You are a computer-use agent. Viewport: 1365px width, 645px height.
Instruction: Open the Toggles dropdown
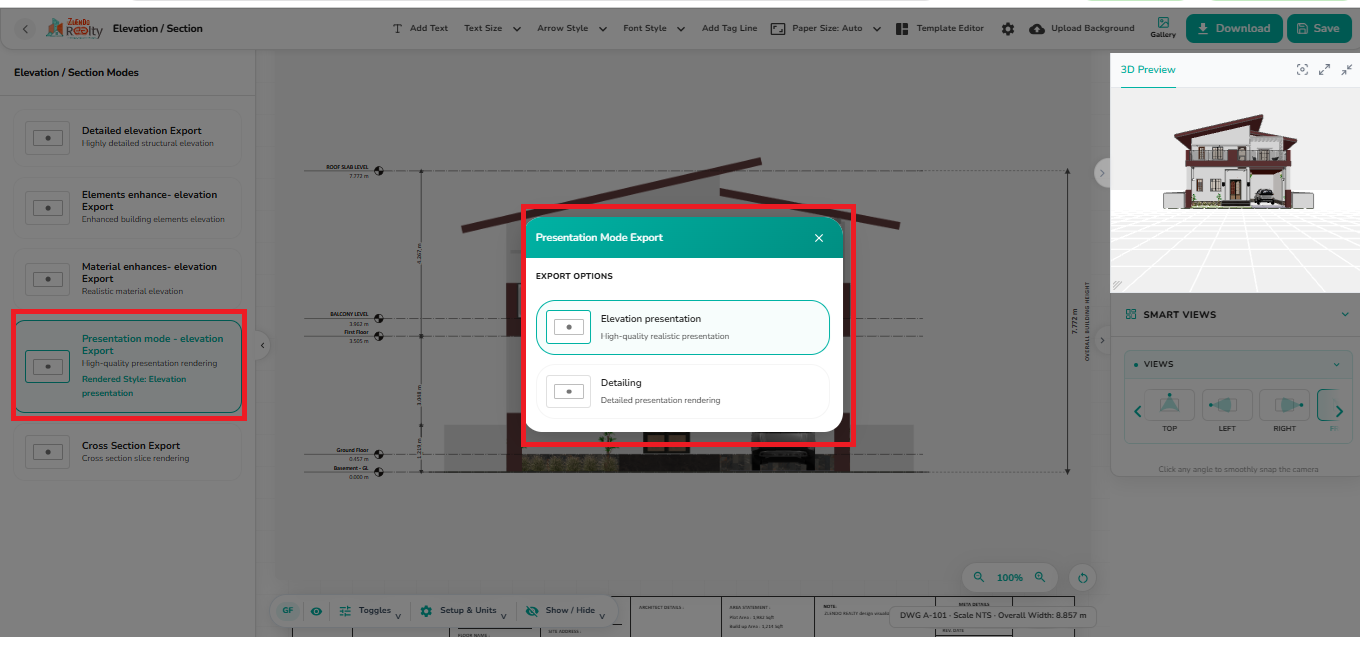[x=370, y=611]
